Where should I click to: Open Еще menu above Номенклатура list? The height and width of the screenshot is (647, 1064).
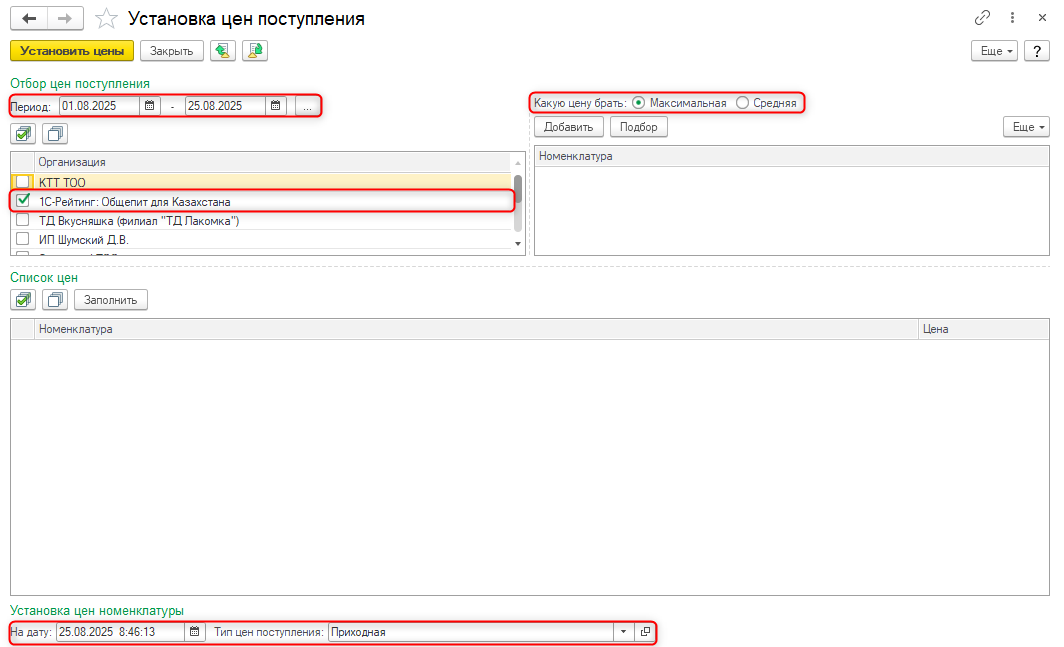tap(1027, 127)
